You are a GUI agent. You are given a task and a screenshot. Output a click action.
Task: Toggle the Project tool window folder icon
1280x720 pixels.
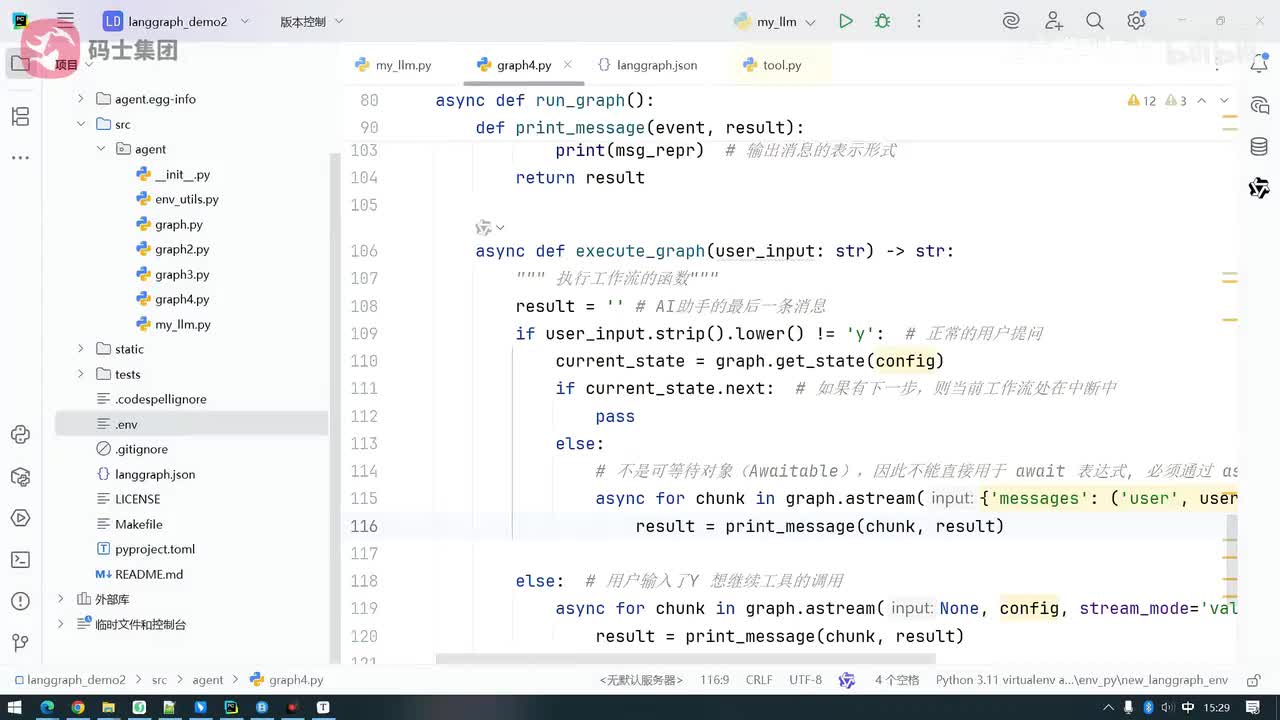[x=20, y=65]
